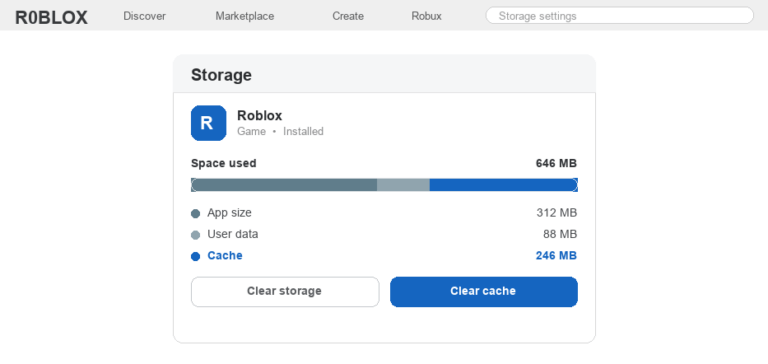Focus the Storage settings search field

(x=619, y=15)
